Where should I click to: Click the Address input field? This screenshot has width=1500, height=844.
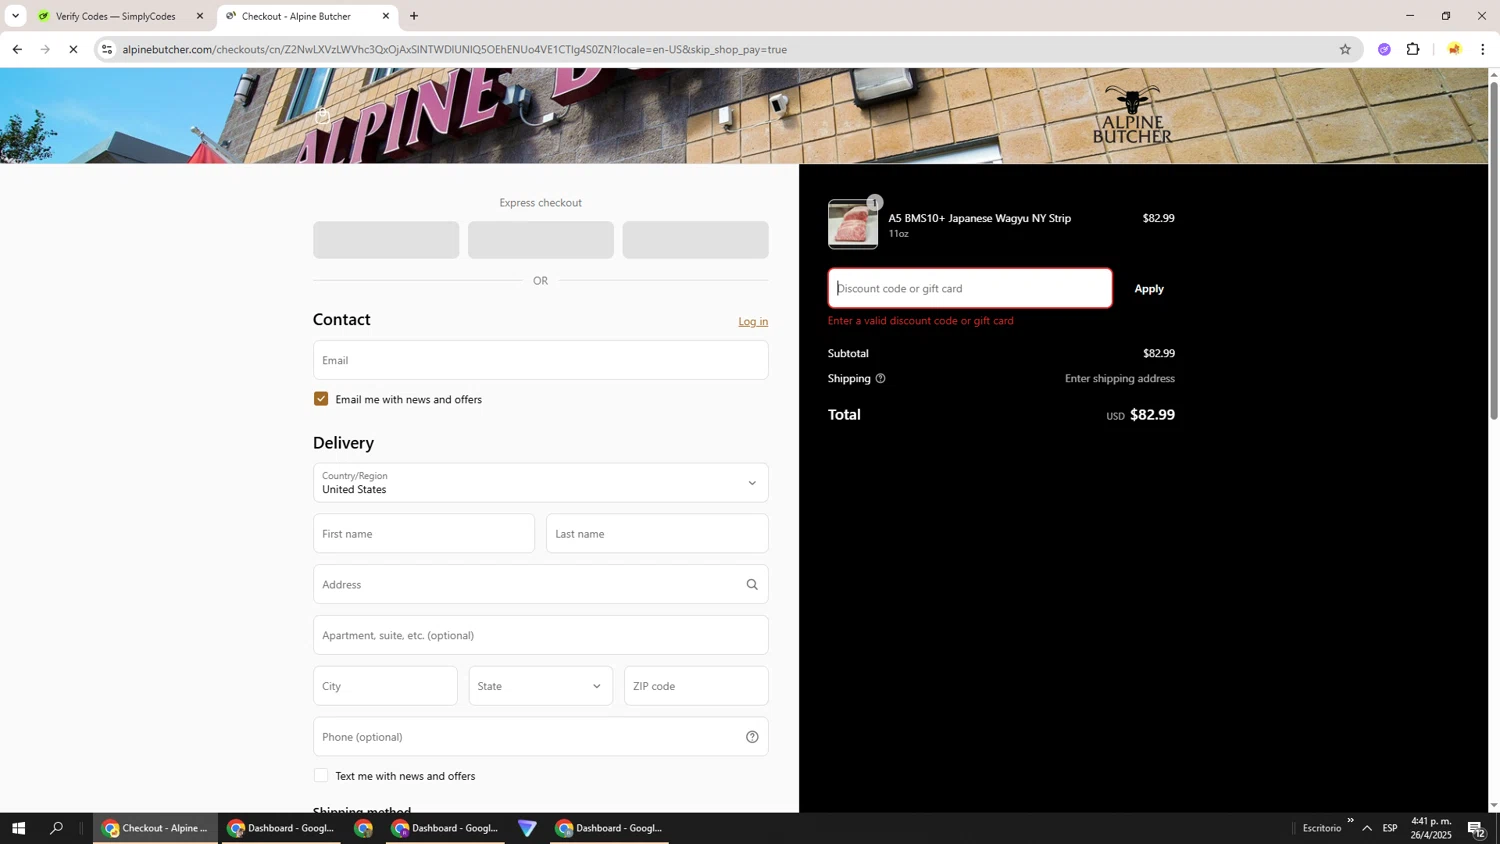point(541,584)
